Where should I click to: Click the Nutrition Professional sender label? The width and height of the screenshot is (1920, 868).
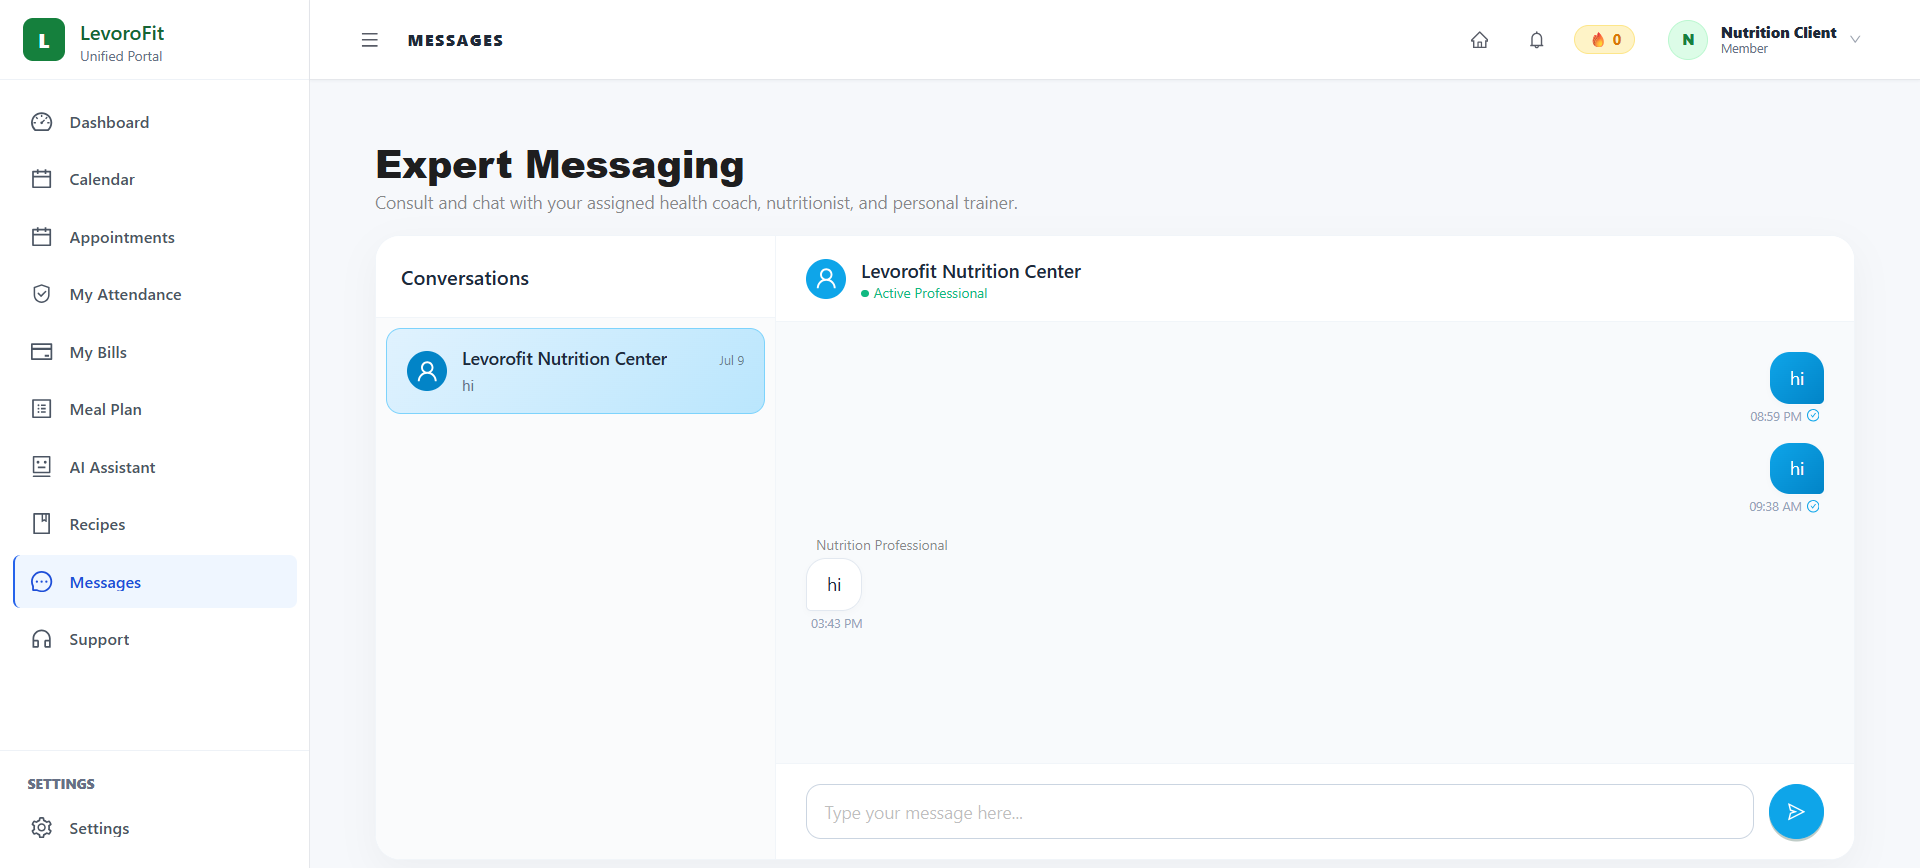click(x=881, y=545)
